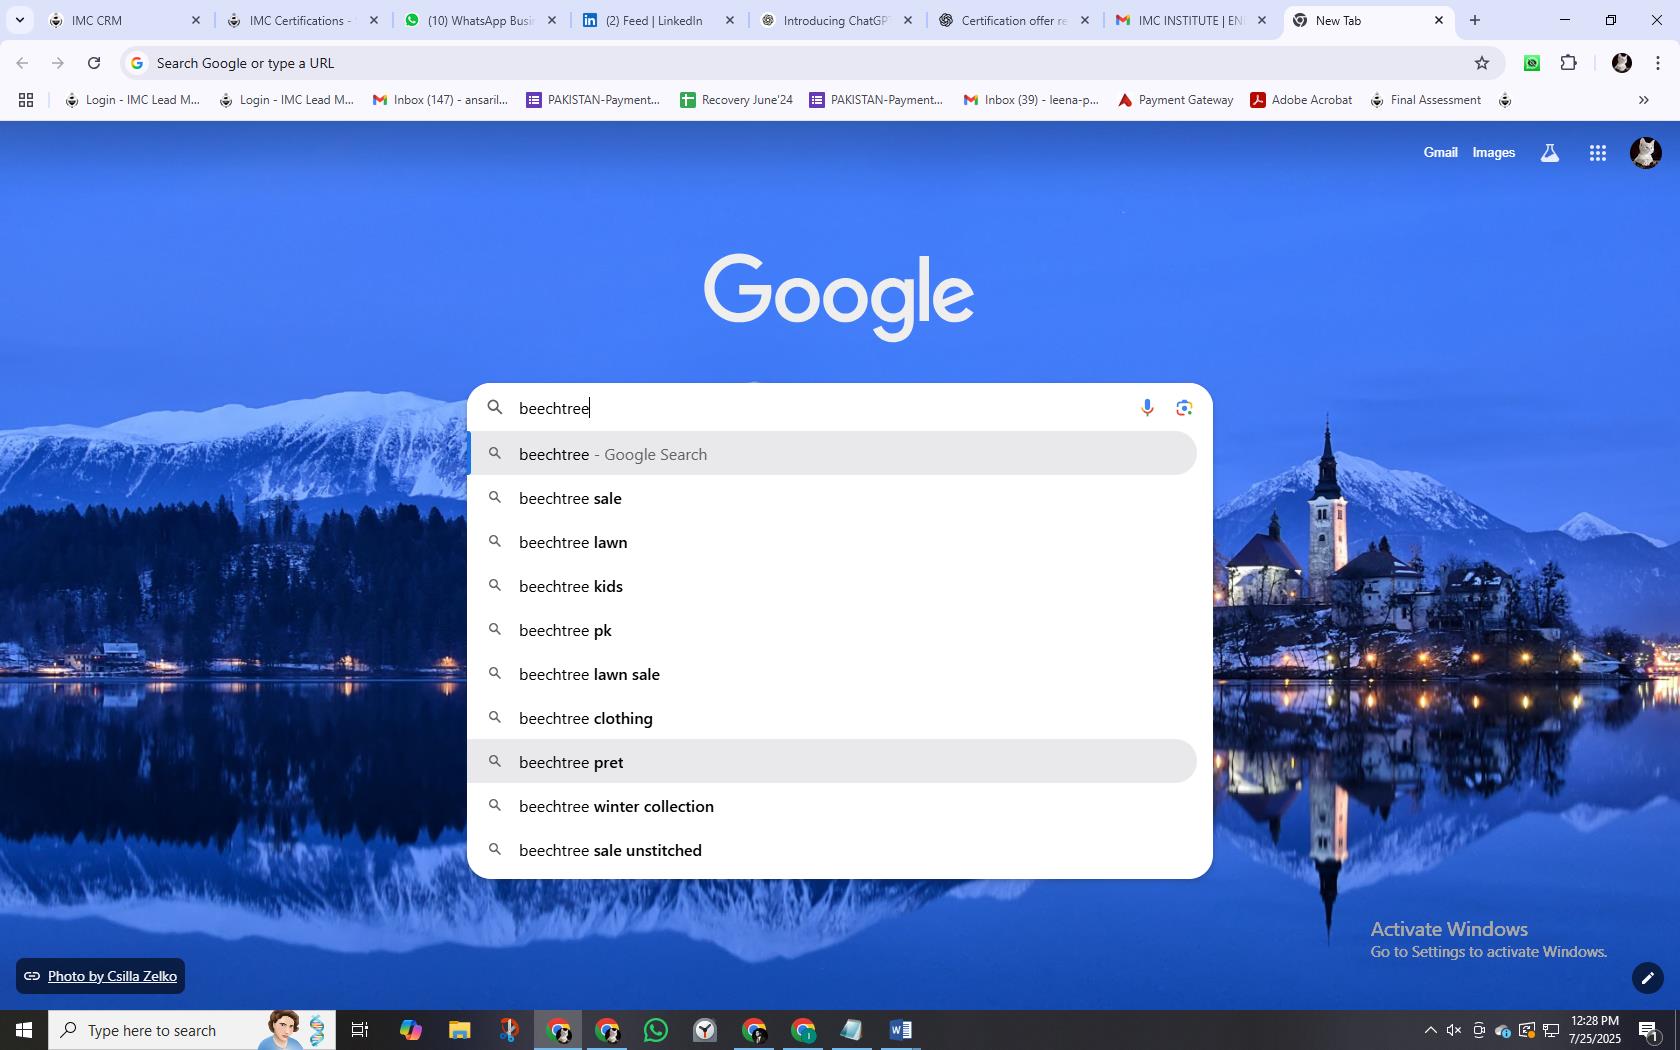Viewport: 1680px width, 1050px height.
Task: Open Adobe Acrobat bookmark
Action: (x=1301, y=100)
